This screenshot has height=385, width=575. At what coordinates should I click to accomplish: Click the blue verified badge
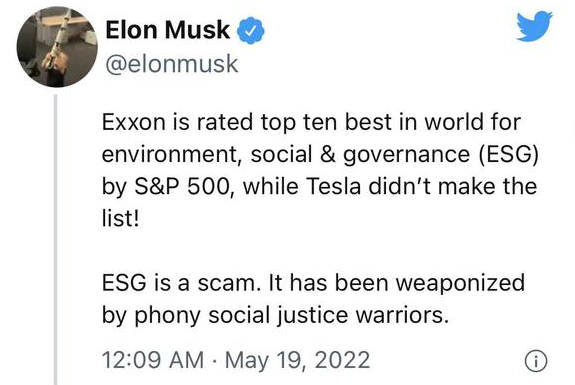(251, 30)
